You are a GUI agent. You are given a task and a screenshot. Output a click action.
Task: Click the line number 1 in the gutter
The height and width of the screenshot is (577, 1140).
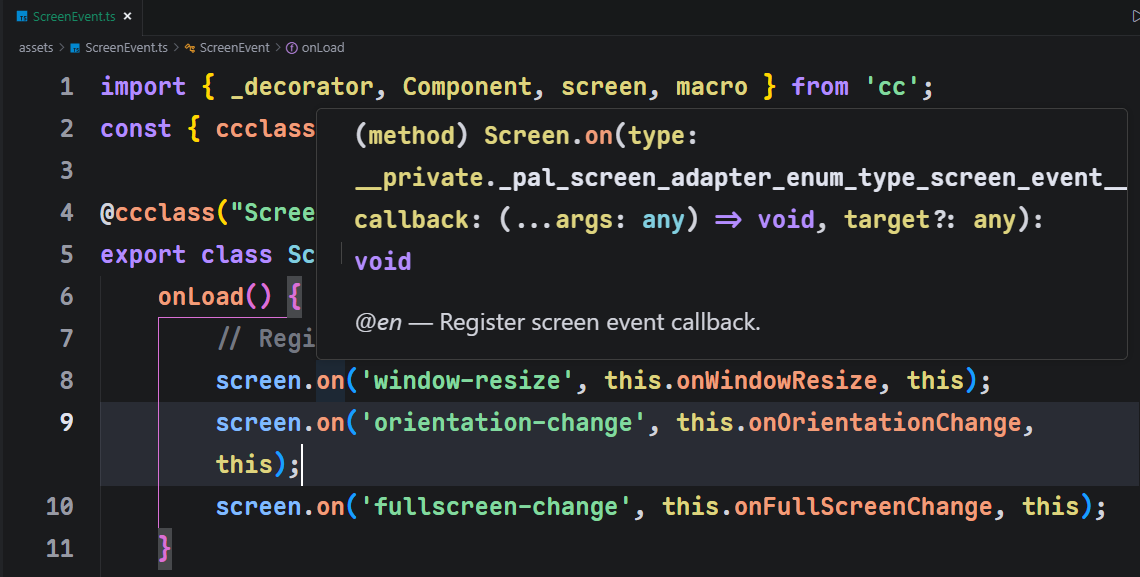(x=66, y=87)
